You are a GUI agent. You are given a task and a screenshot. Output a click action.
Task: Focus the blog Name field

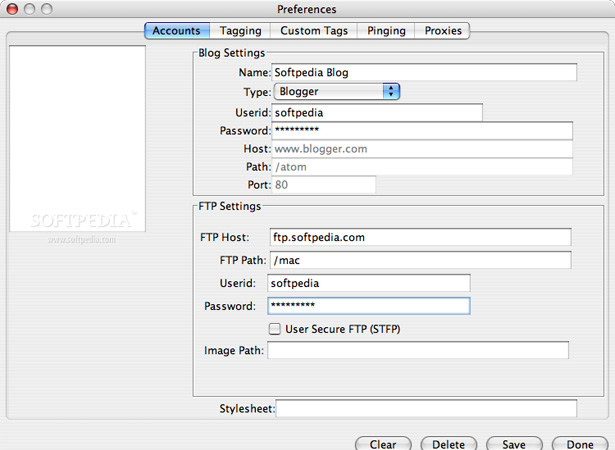tap(424, 72)
